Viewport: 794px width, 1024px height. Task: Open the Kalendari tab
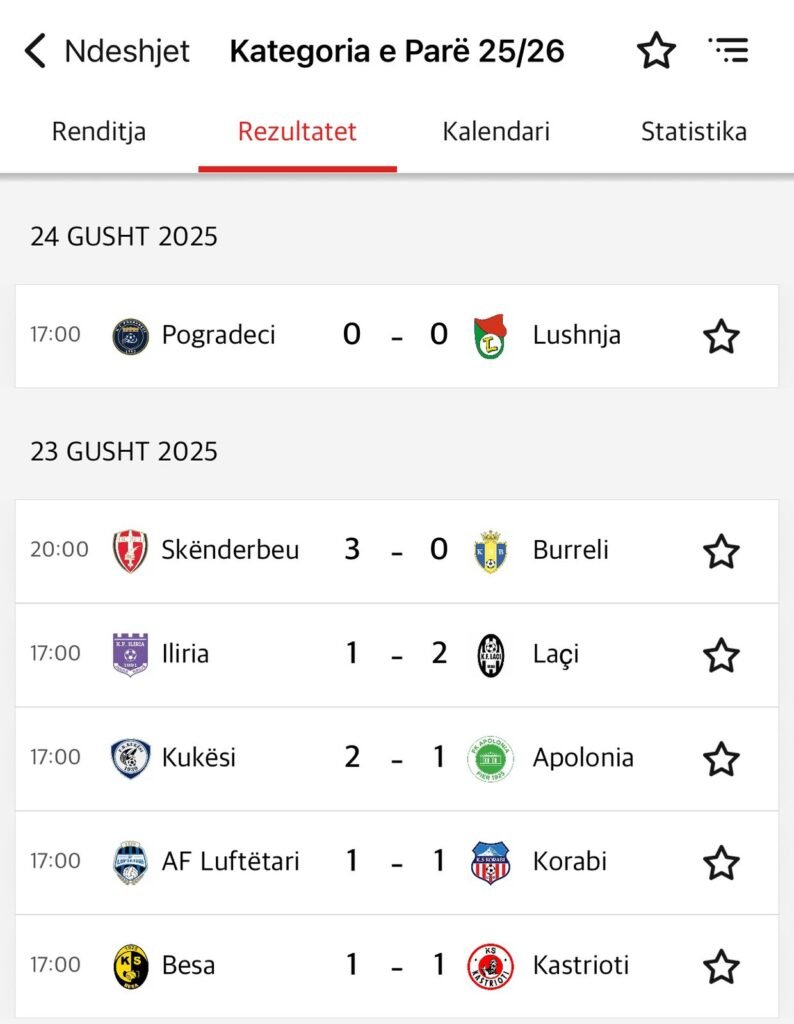(x=496, y=131)
